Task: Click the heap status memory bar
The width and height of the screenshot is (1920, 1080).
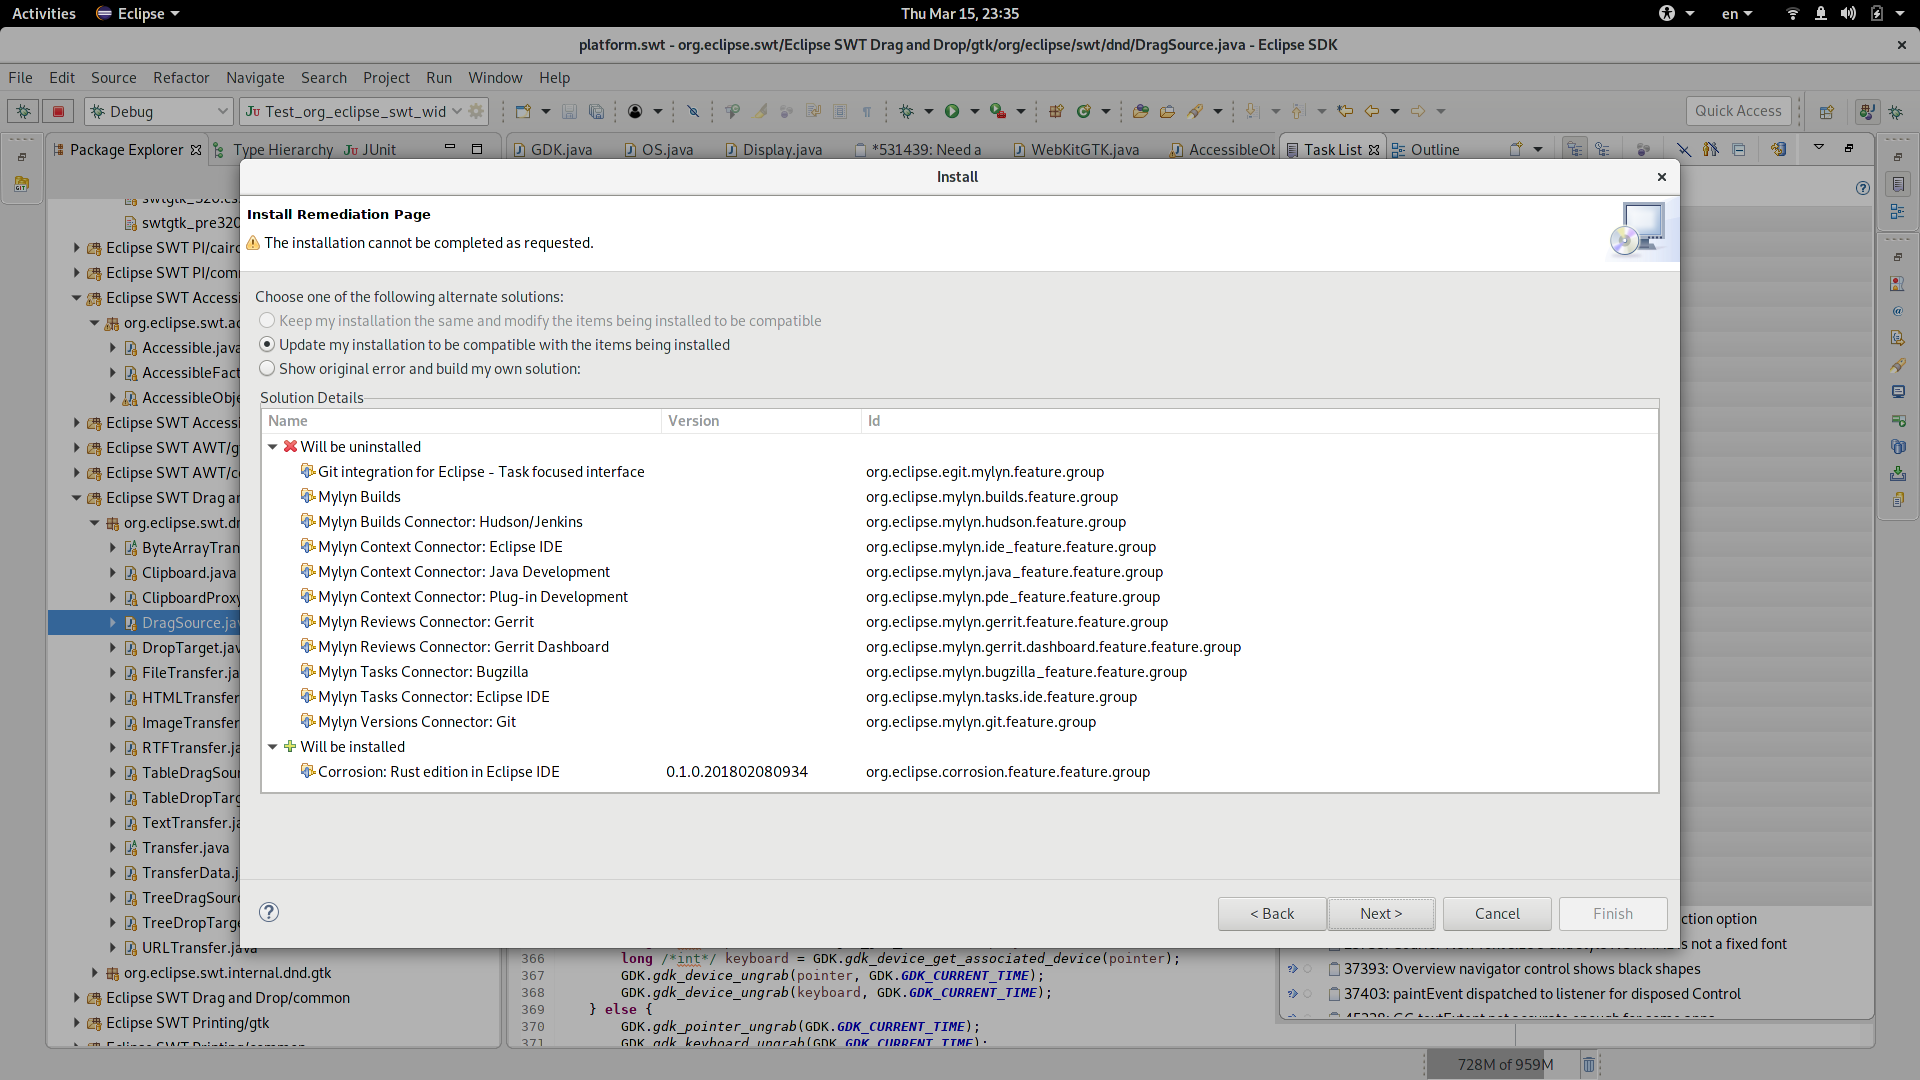Action: point(1505,1064)
